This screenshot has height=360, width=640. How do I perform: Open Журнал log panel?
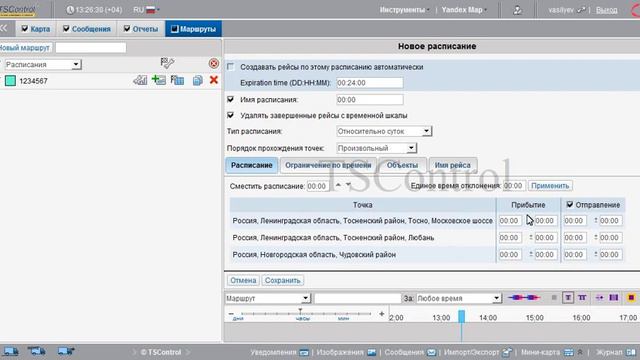(616, 352)
